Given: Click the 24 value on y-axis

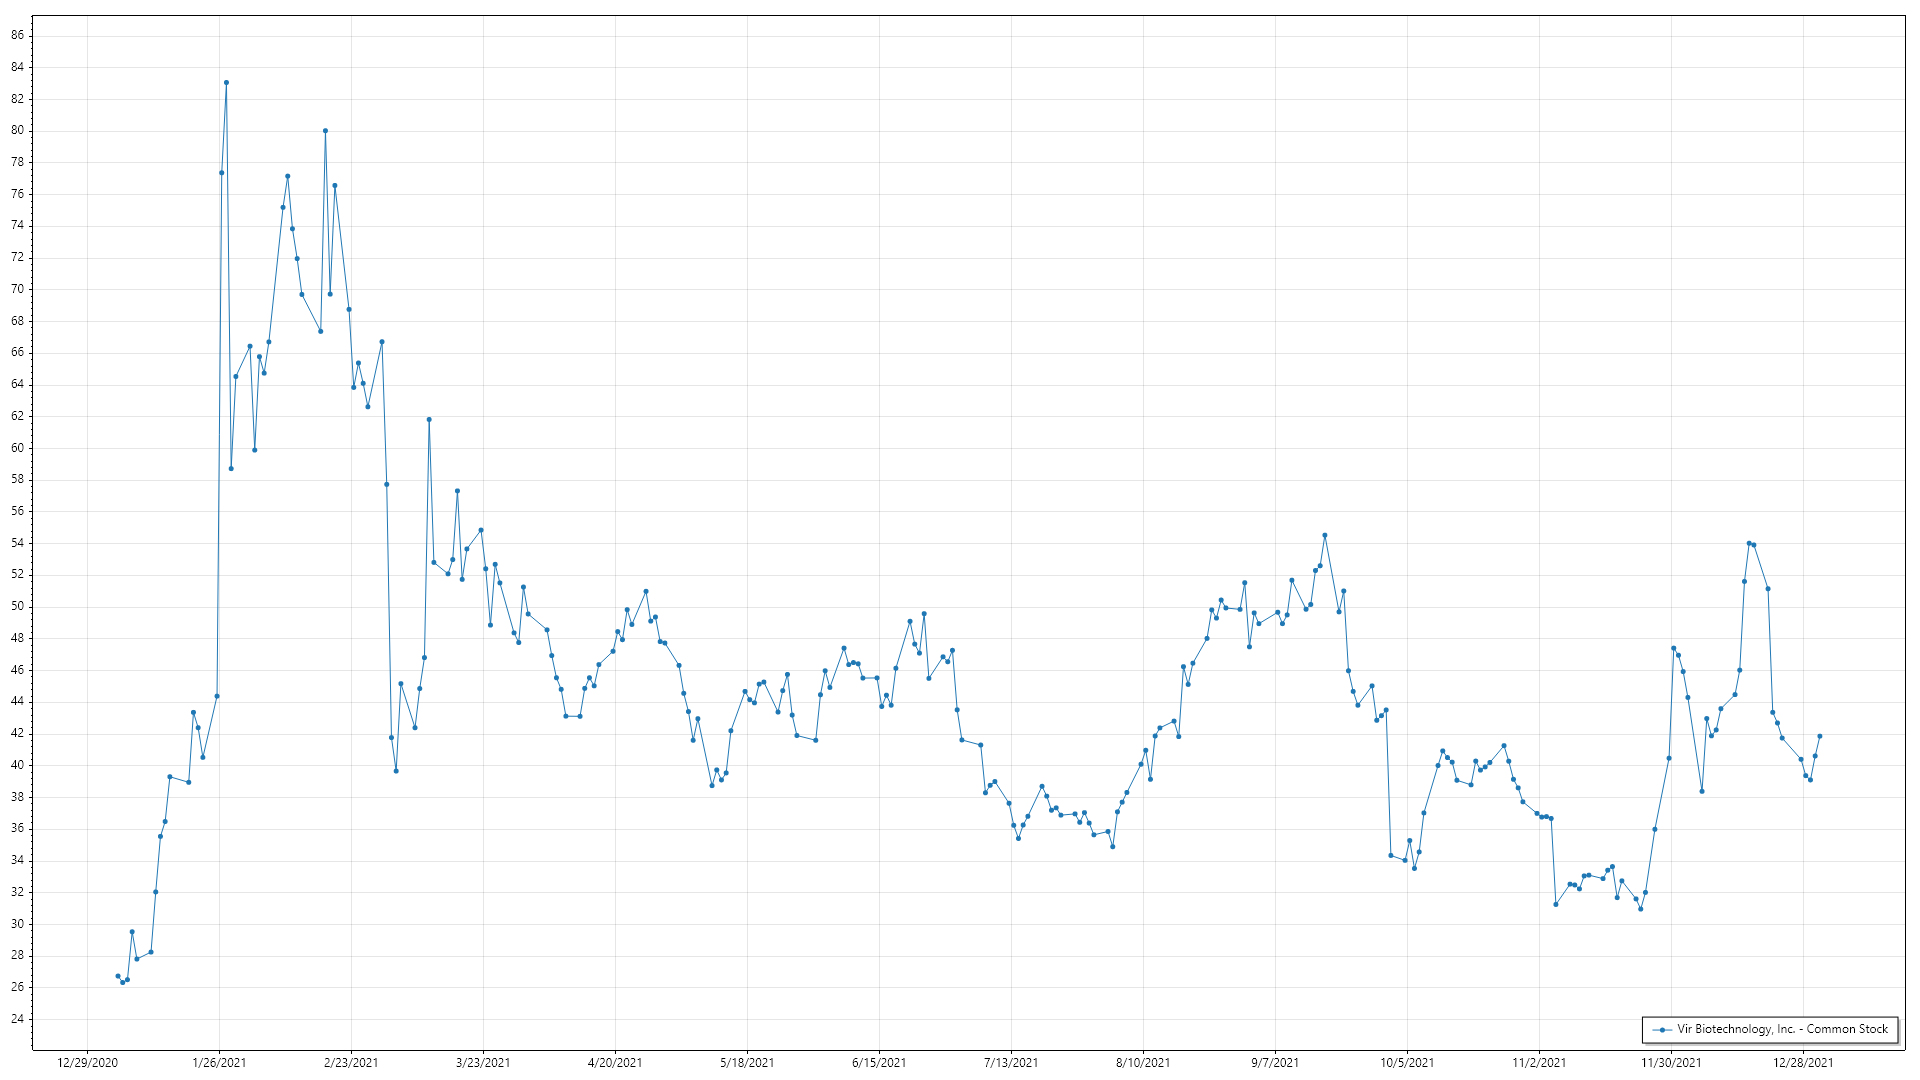Looking at the screenshot, I should click(x=18, y=1019).
